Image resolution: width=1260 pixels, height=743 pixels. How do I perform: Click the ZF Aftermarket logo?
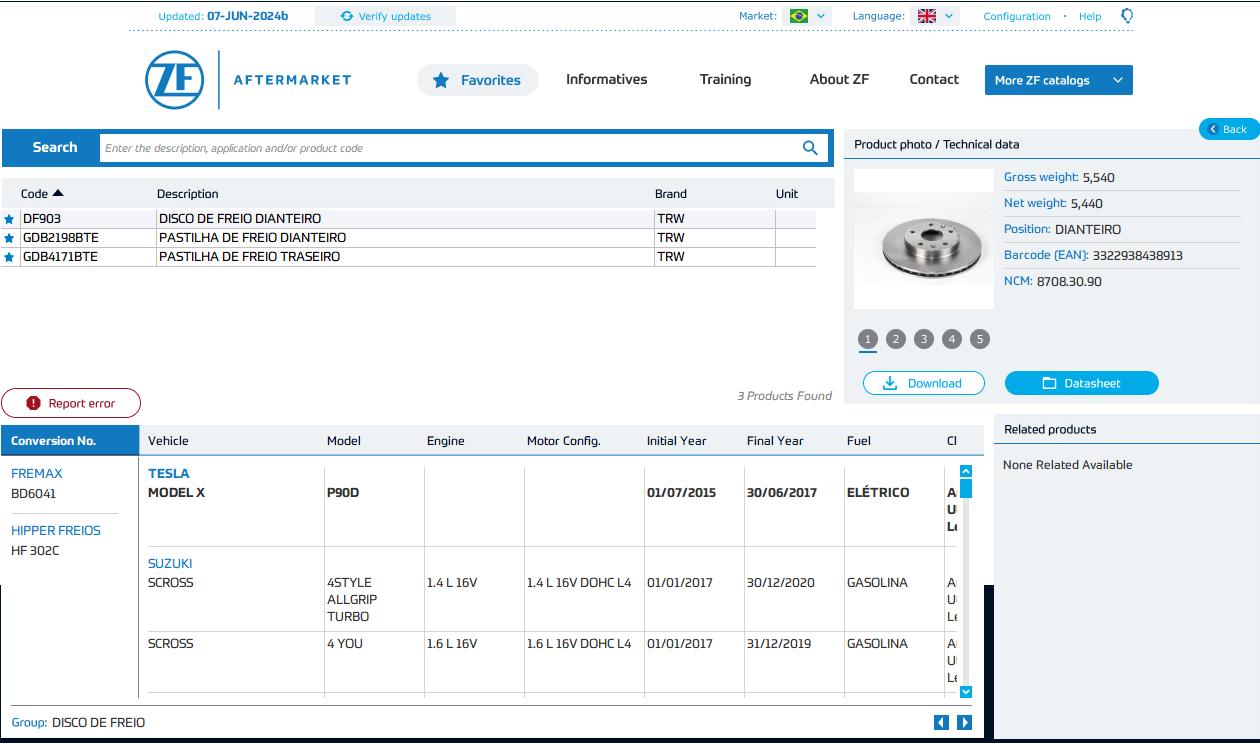click(x=248, y=79)
